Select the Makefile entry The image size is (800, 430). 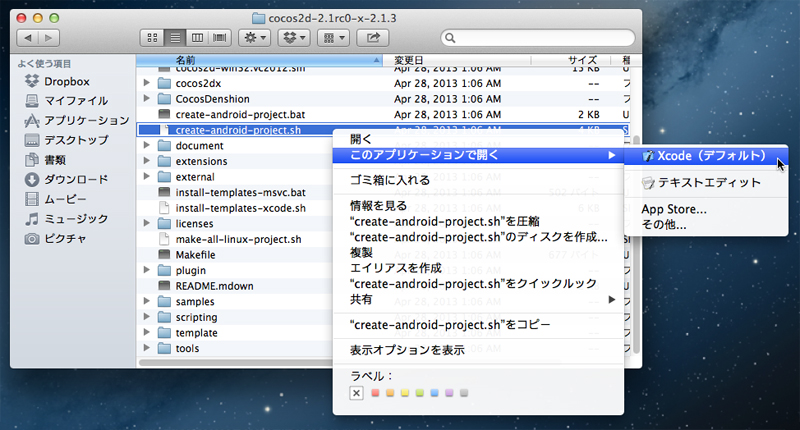pos(195,255)
